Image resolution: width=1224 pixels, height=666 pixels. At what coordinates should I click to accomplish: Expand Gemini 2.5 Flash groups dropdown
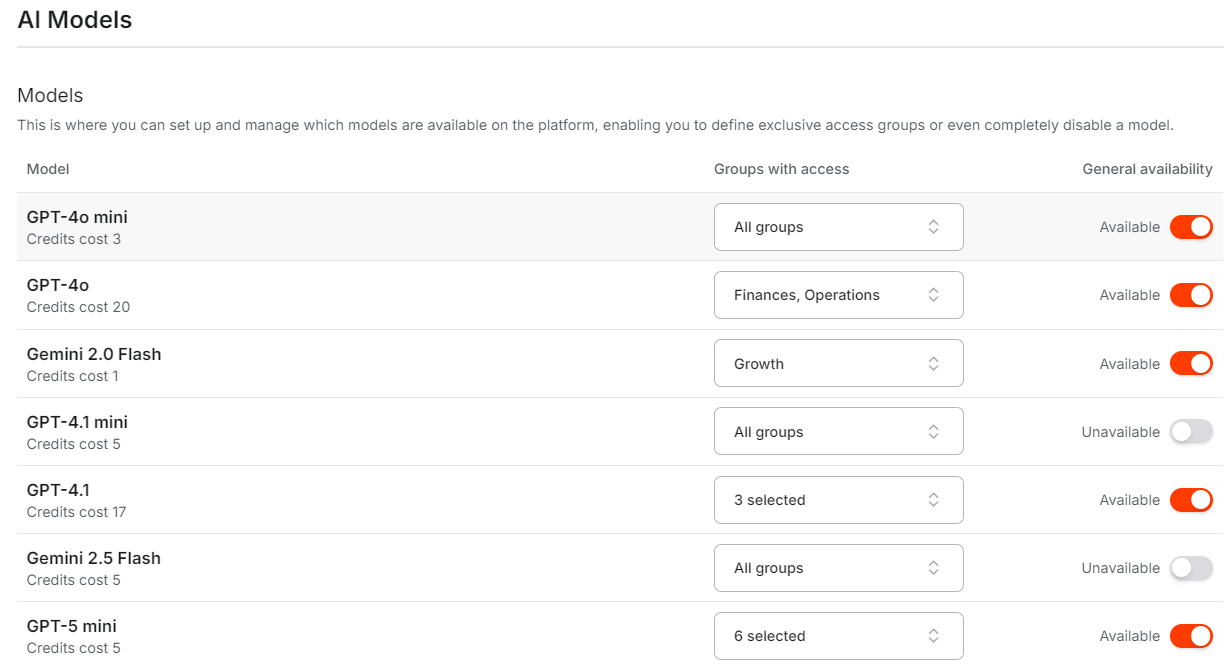click(838, 568)
